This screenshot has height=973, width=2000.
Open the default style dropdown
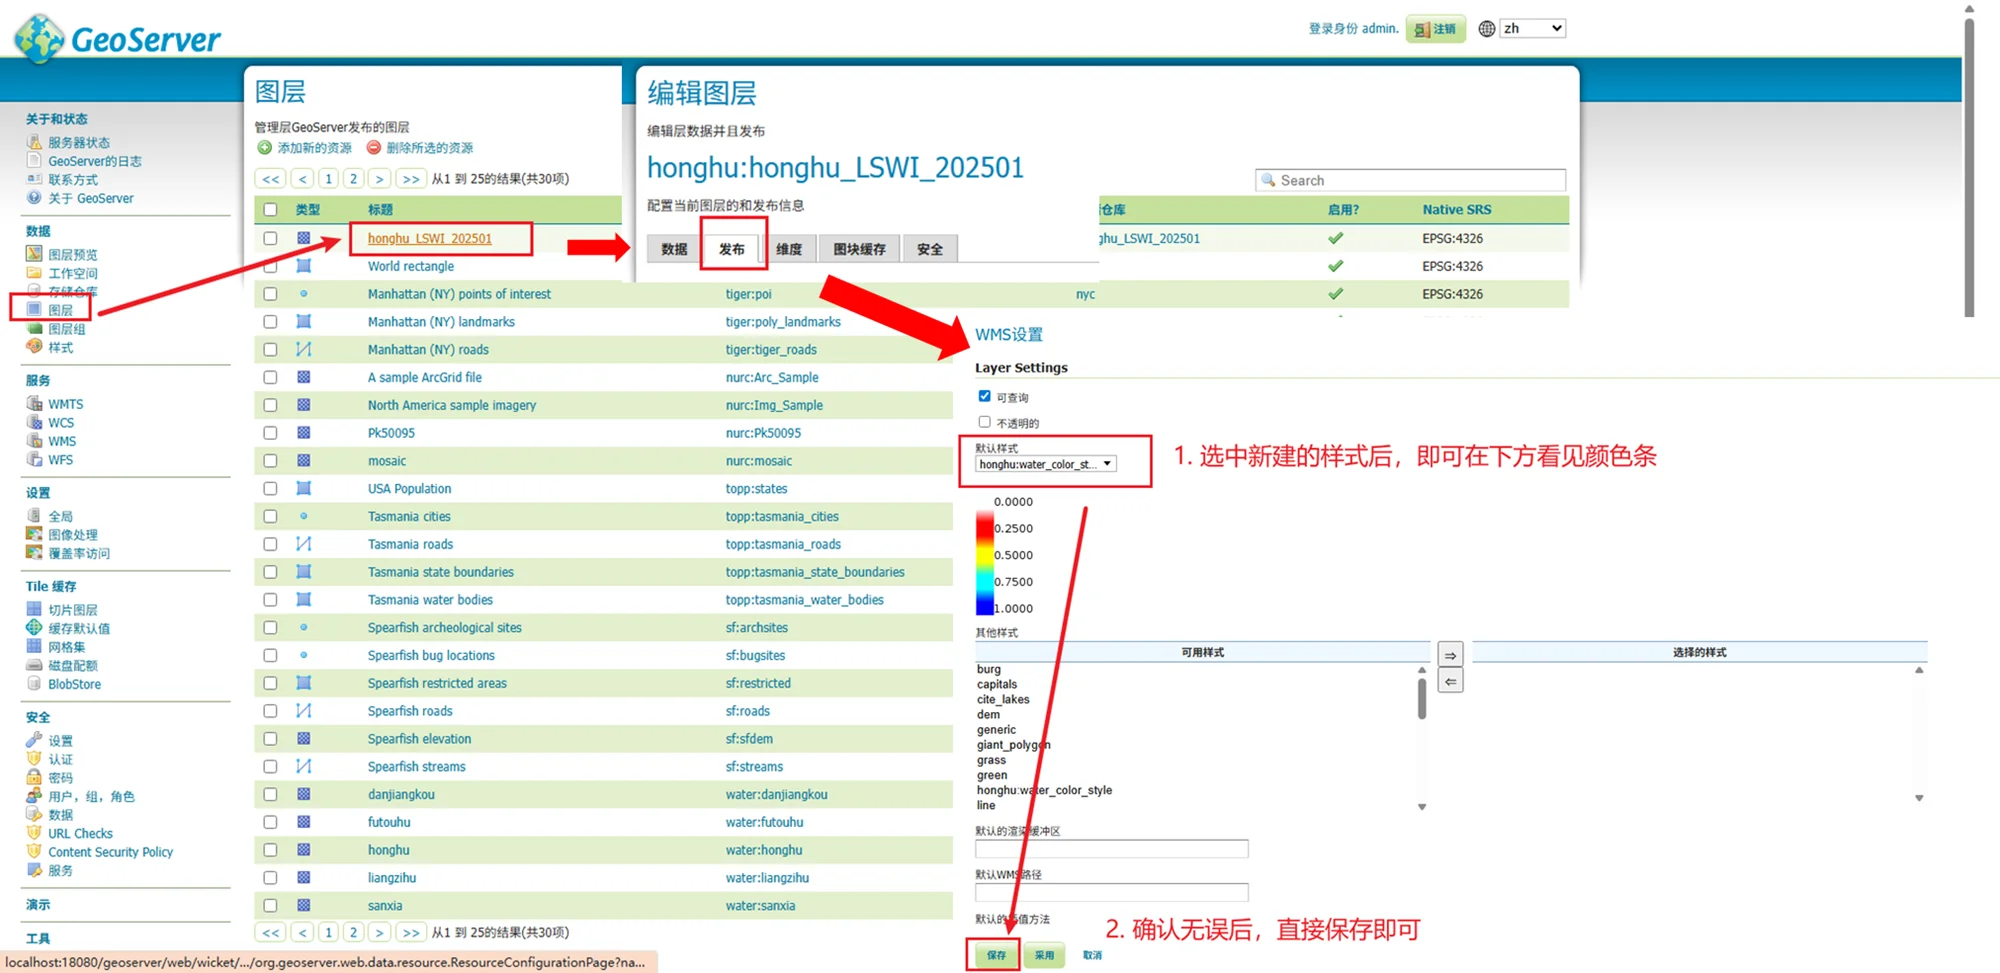pos(1045,464)
